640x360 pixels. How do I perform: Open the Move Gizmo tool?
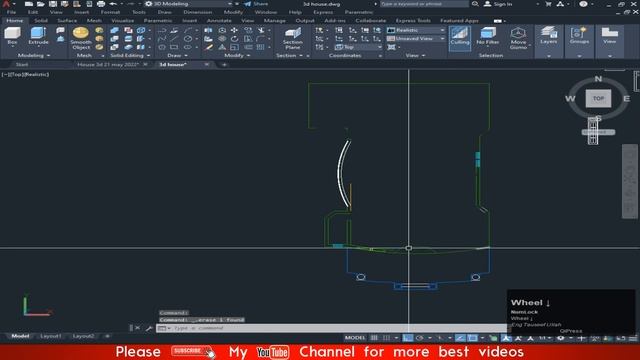(518, 38)
